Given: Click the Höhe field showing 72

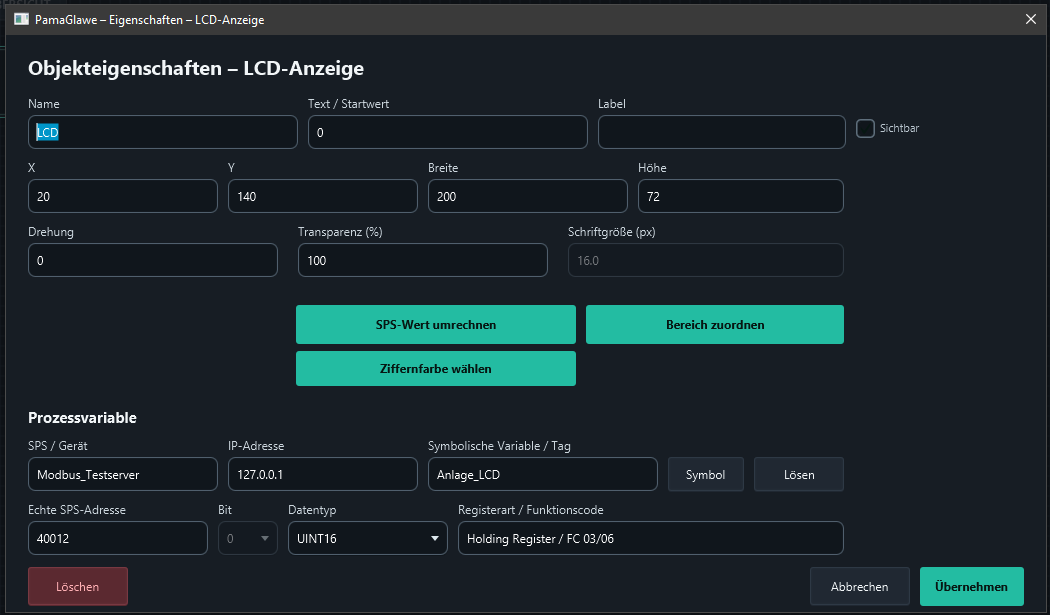Looking at the screenshot, I should 741,196.
